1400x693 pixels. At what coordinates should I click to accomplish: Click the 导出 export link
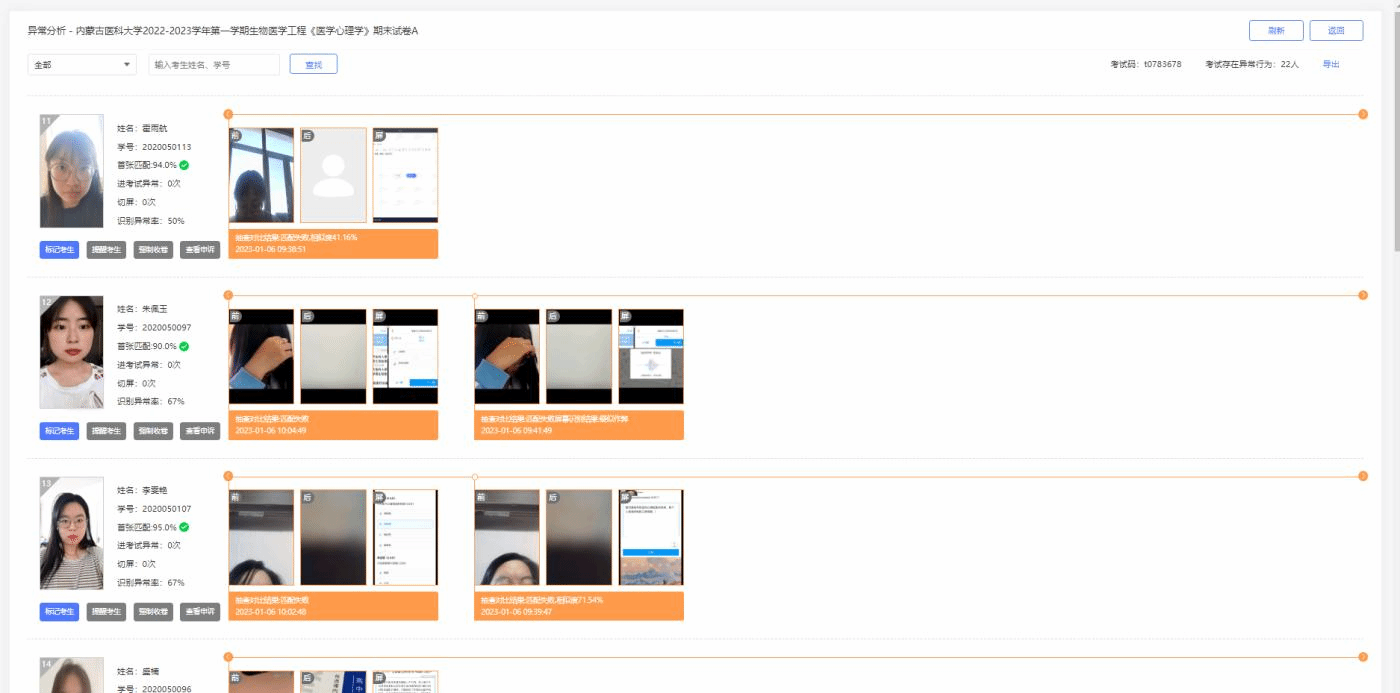coord(1330,64)
